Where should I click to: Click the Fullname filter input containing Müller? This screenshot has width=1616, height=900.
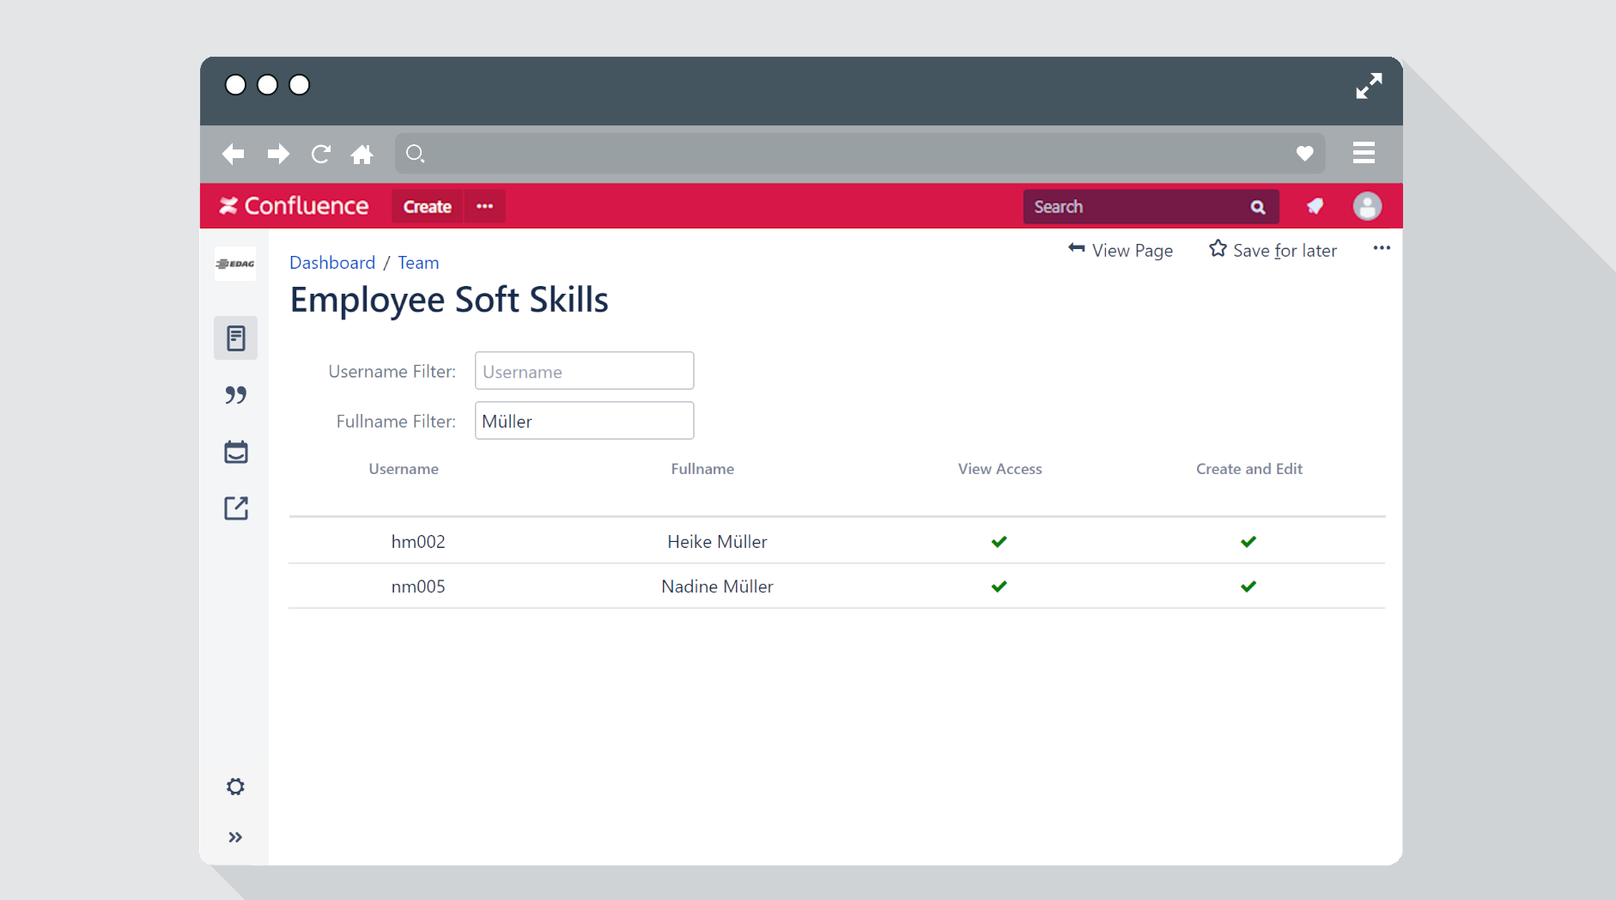point(584,421)
